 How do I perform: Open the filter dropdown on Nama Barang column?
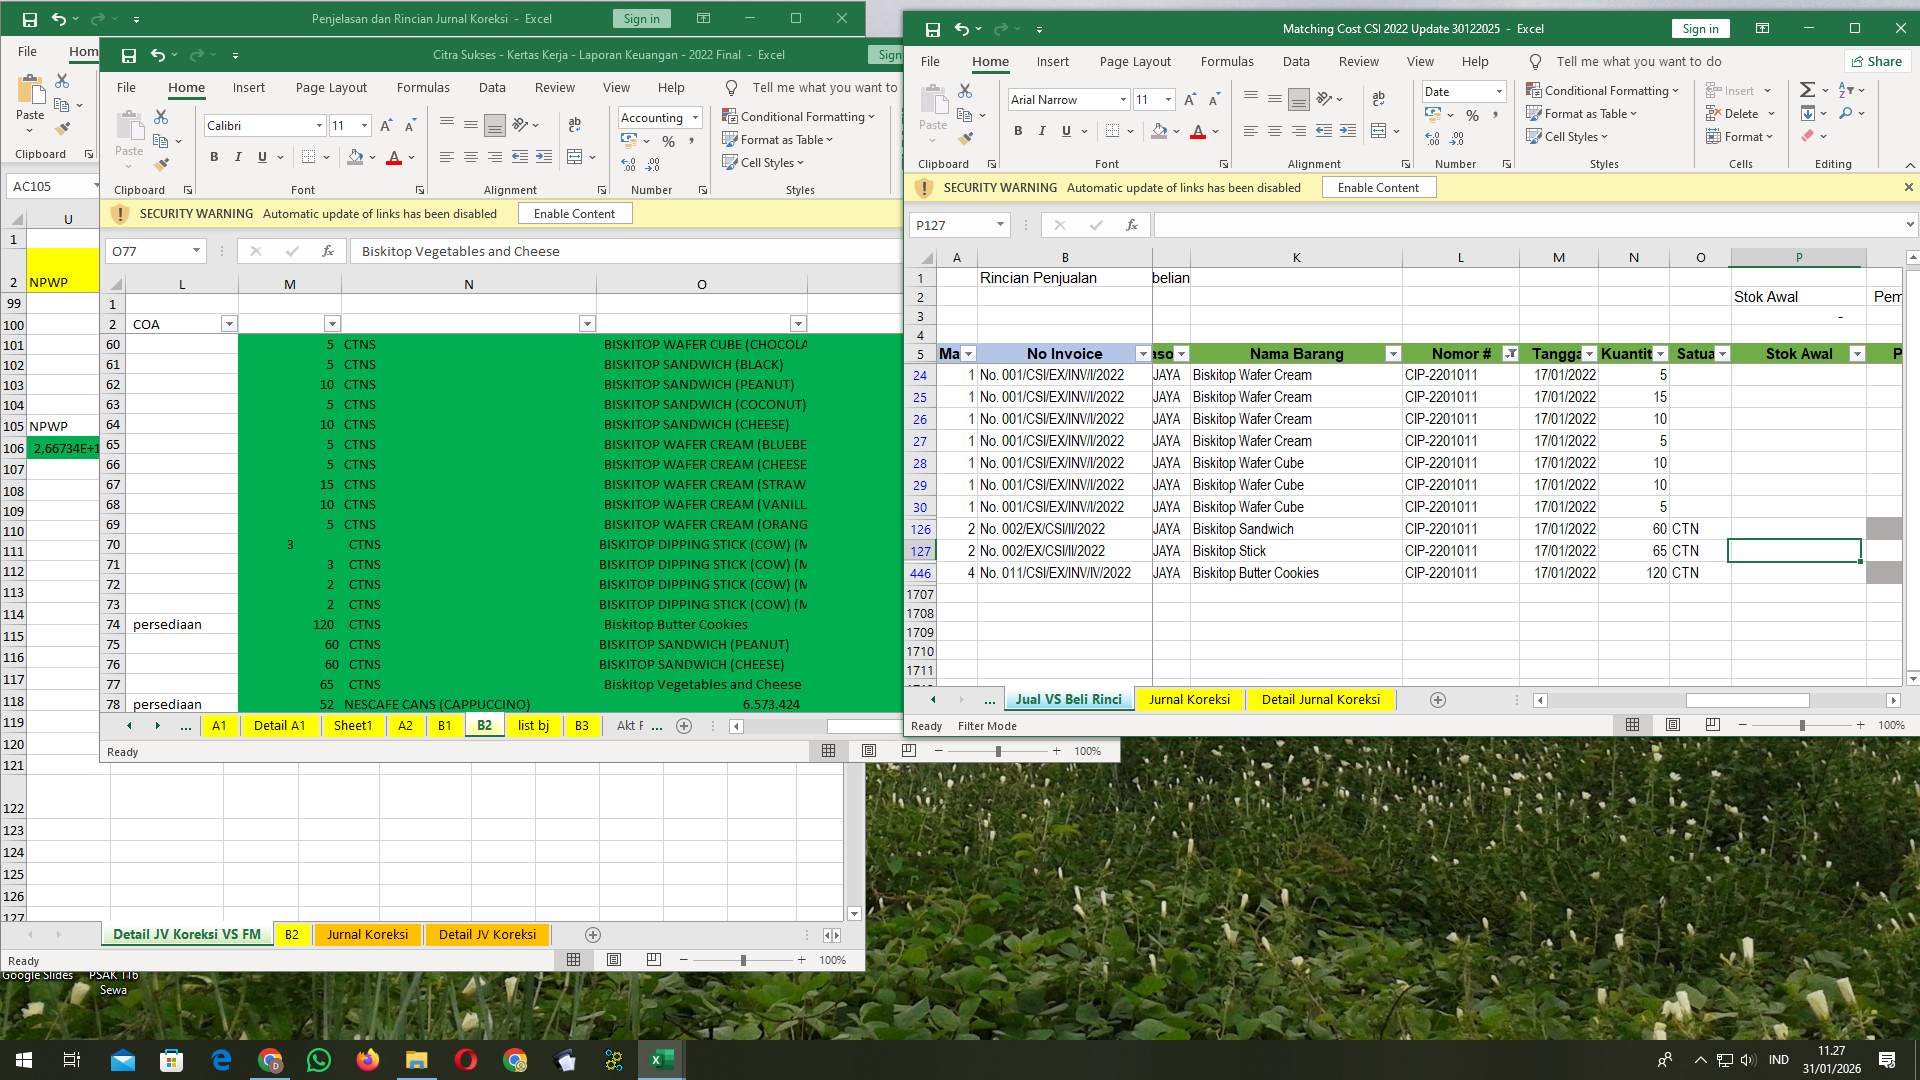(x=1394, y=354)
